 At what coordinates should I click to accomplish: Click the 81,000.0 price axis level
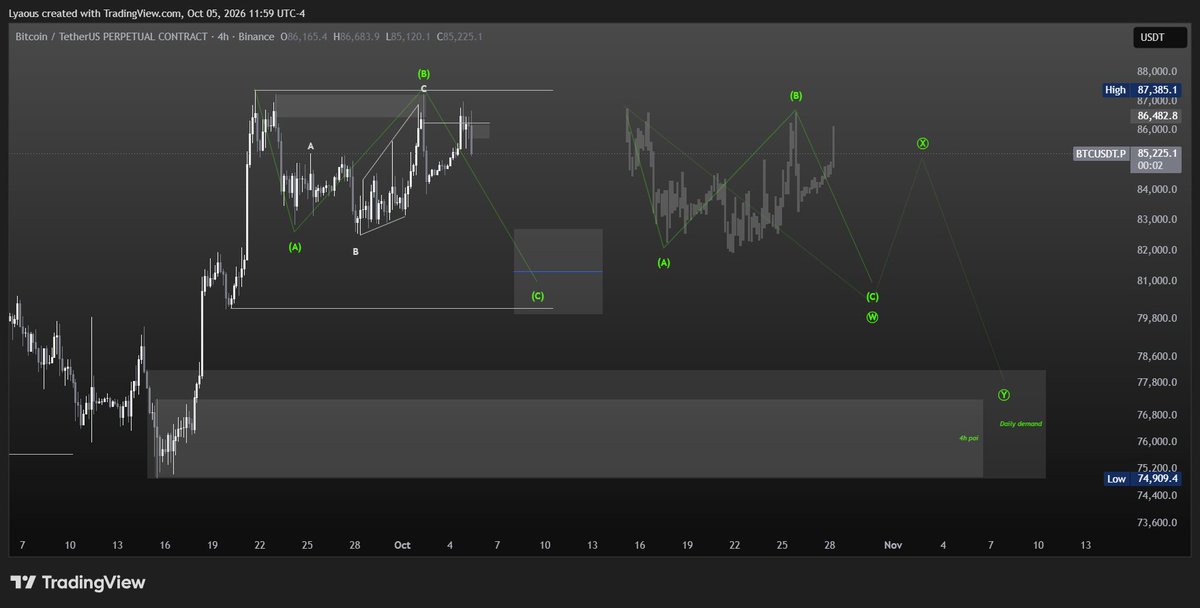pyautogui.click(x=1157, y=282)
